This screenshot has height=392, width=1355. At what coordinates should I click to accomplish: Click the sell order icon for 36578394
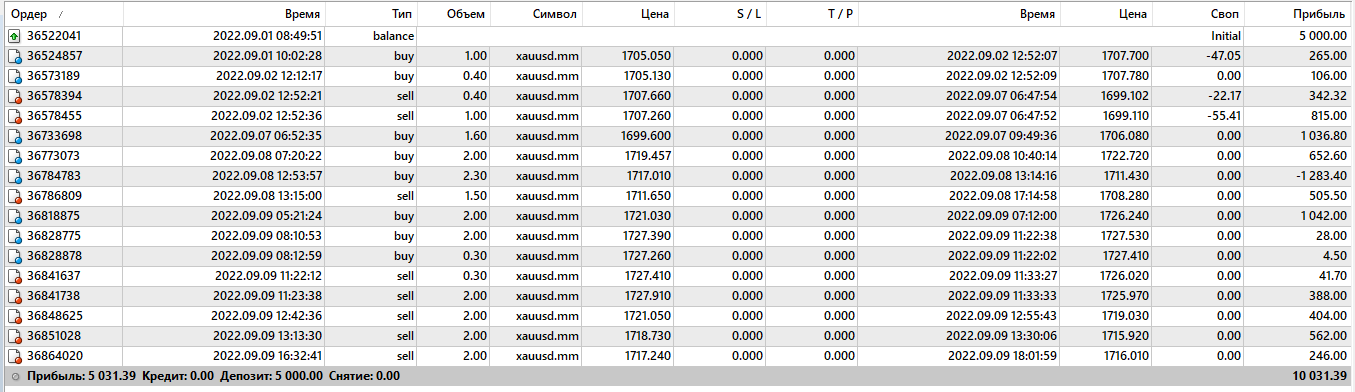click(14, 96)
